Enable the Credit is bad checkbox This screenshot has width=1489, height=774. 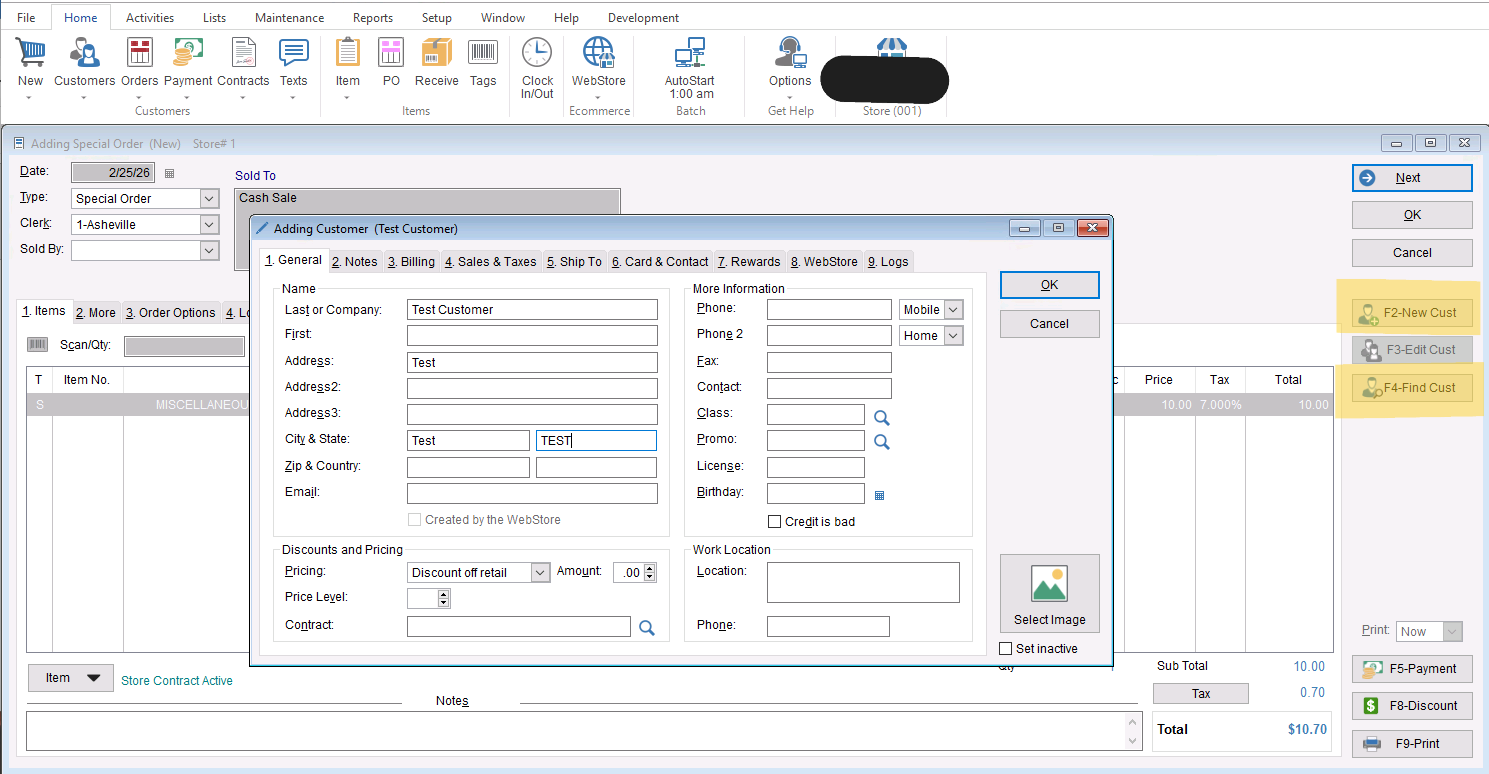tap(774, 521)
